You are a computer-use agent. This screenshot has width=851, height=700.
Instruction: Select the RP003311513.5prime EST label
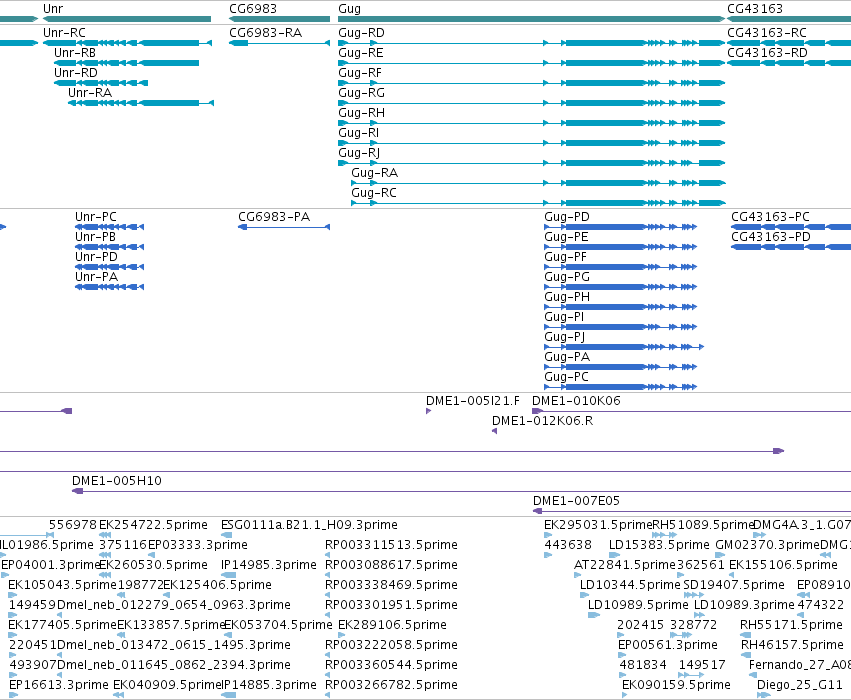click(x=391, y=545)
